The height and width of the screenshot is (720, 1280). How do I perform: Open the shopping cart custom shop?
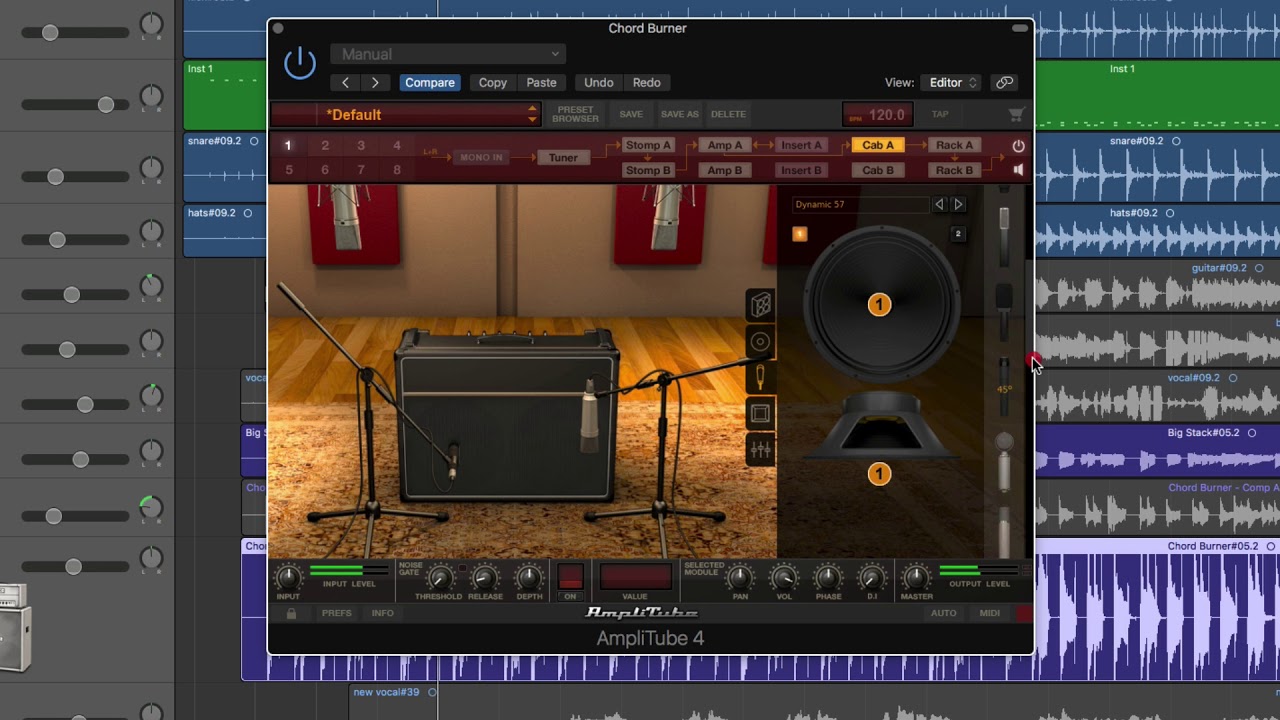1016,115
